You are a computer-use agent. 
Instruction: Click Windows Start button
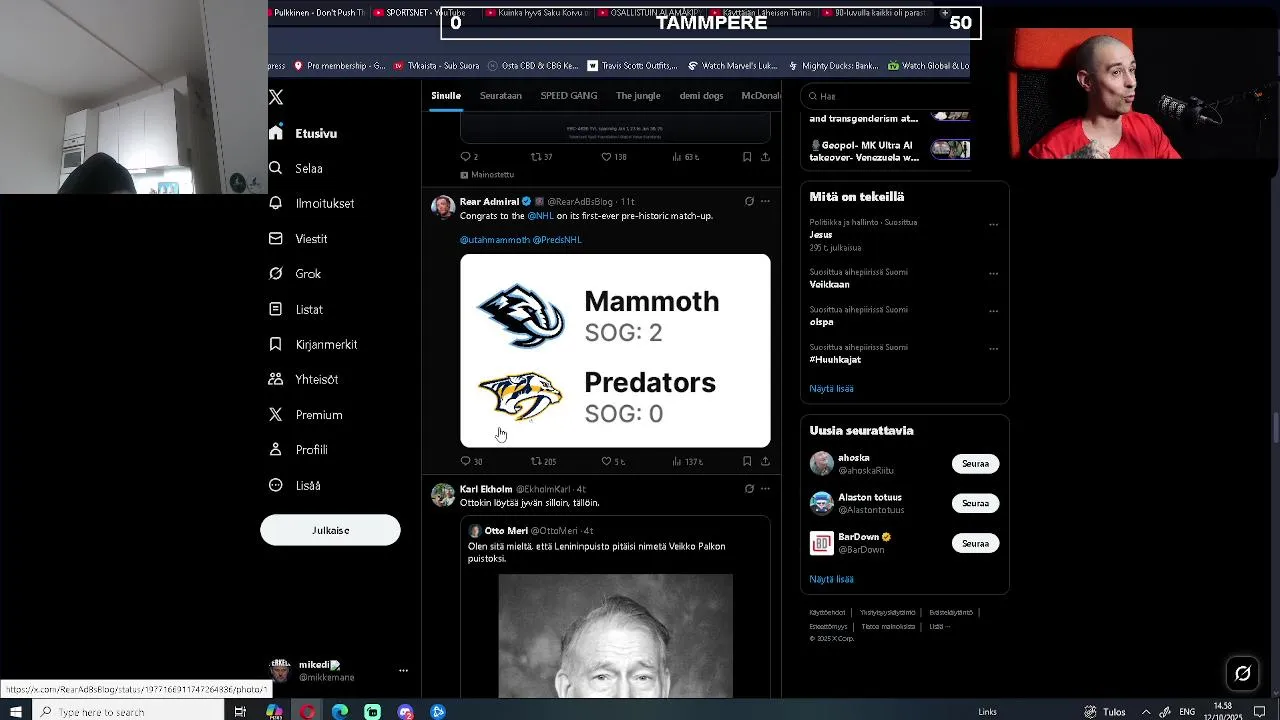point(16,711)
